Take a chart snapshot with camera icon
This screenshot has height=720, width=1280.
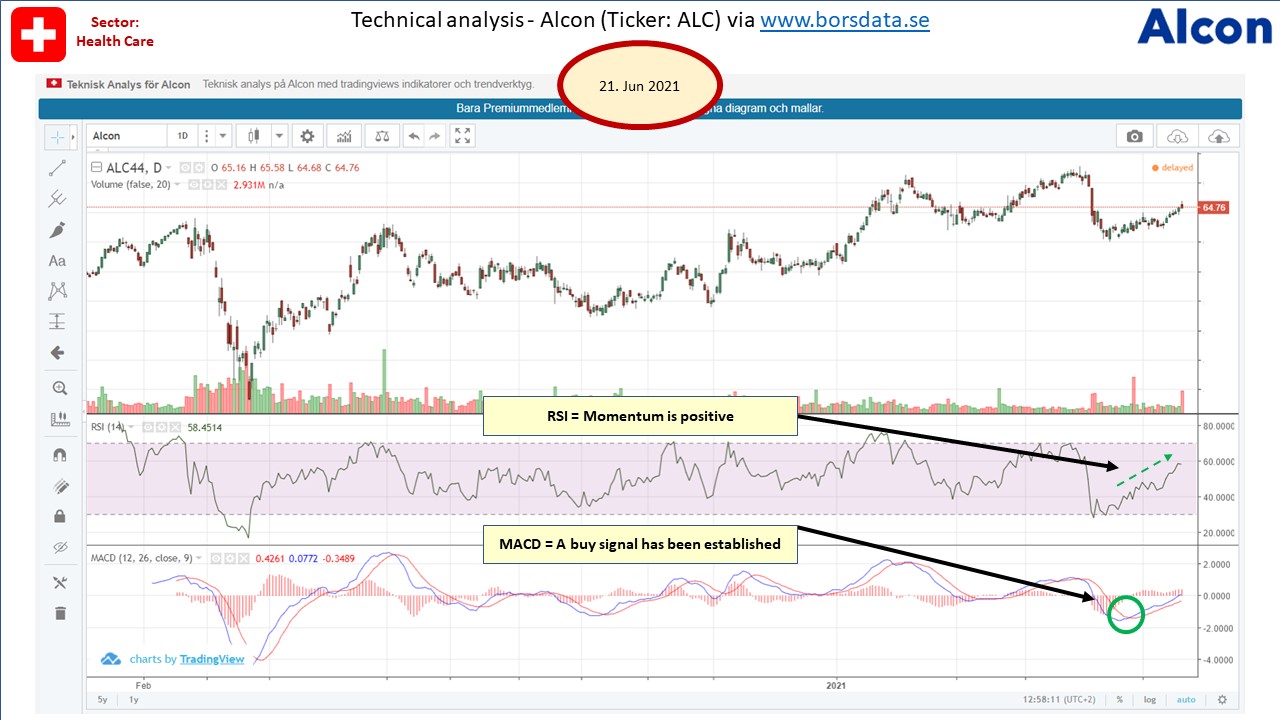(1134, 136)
